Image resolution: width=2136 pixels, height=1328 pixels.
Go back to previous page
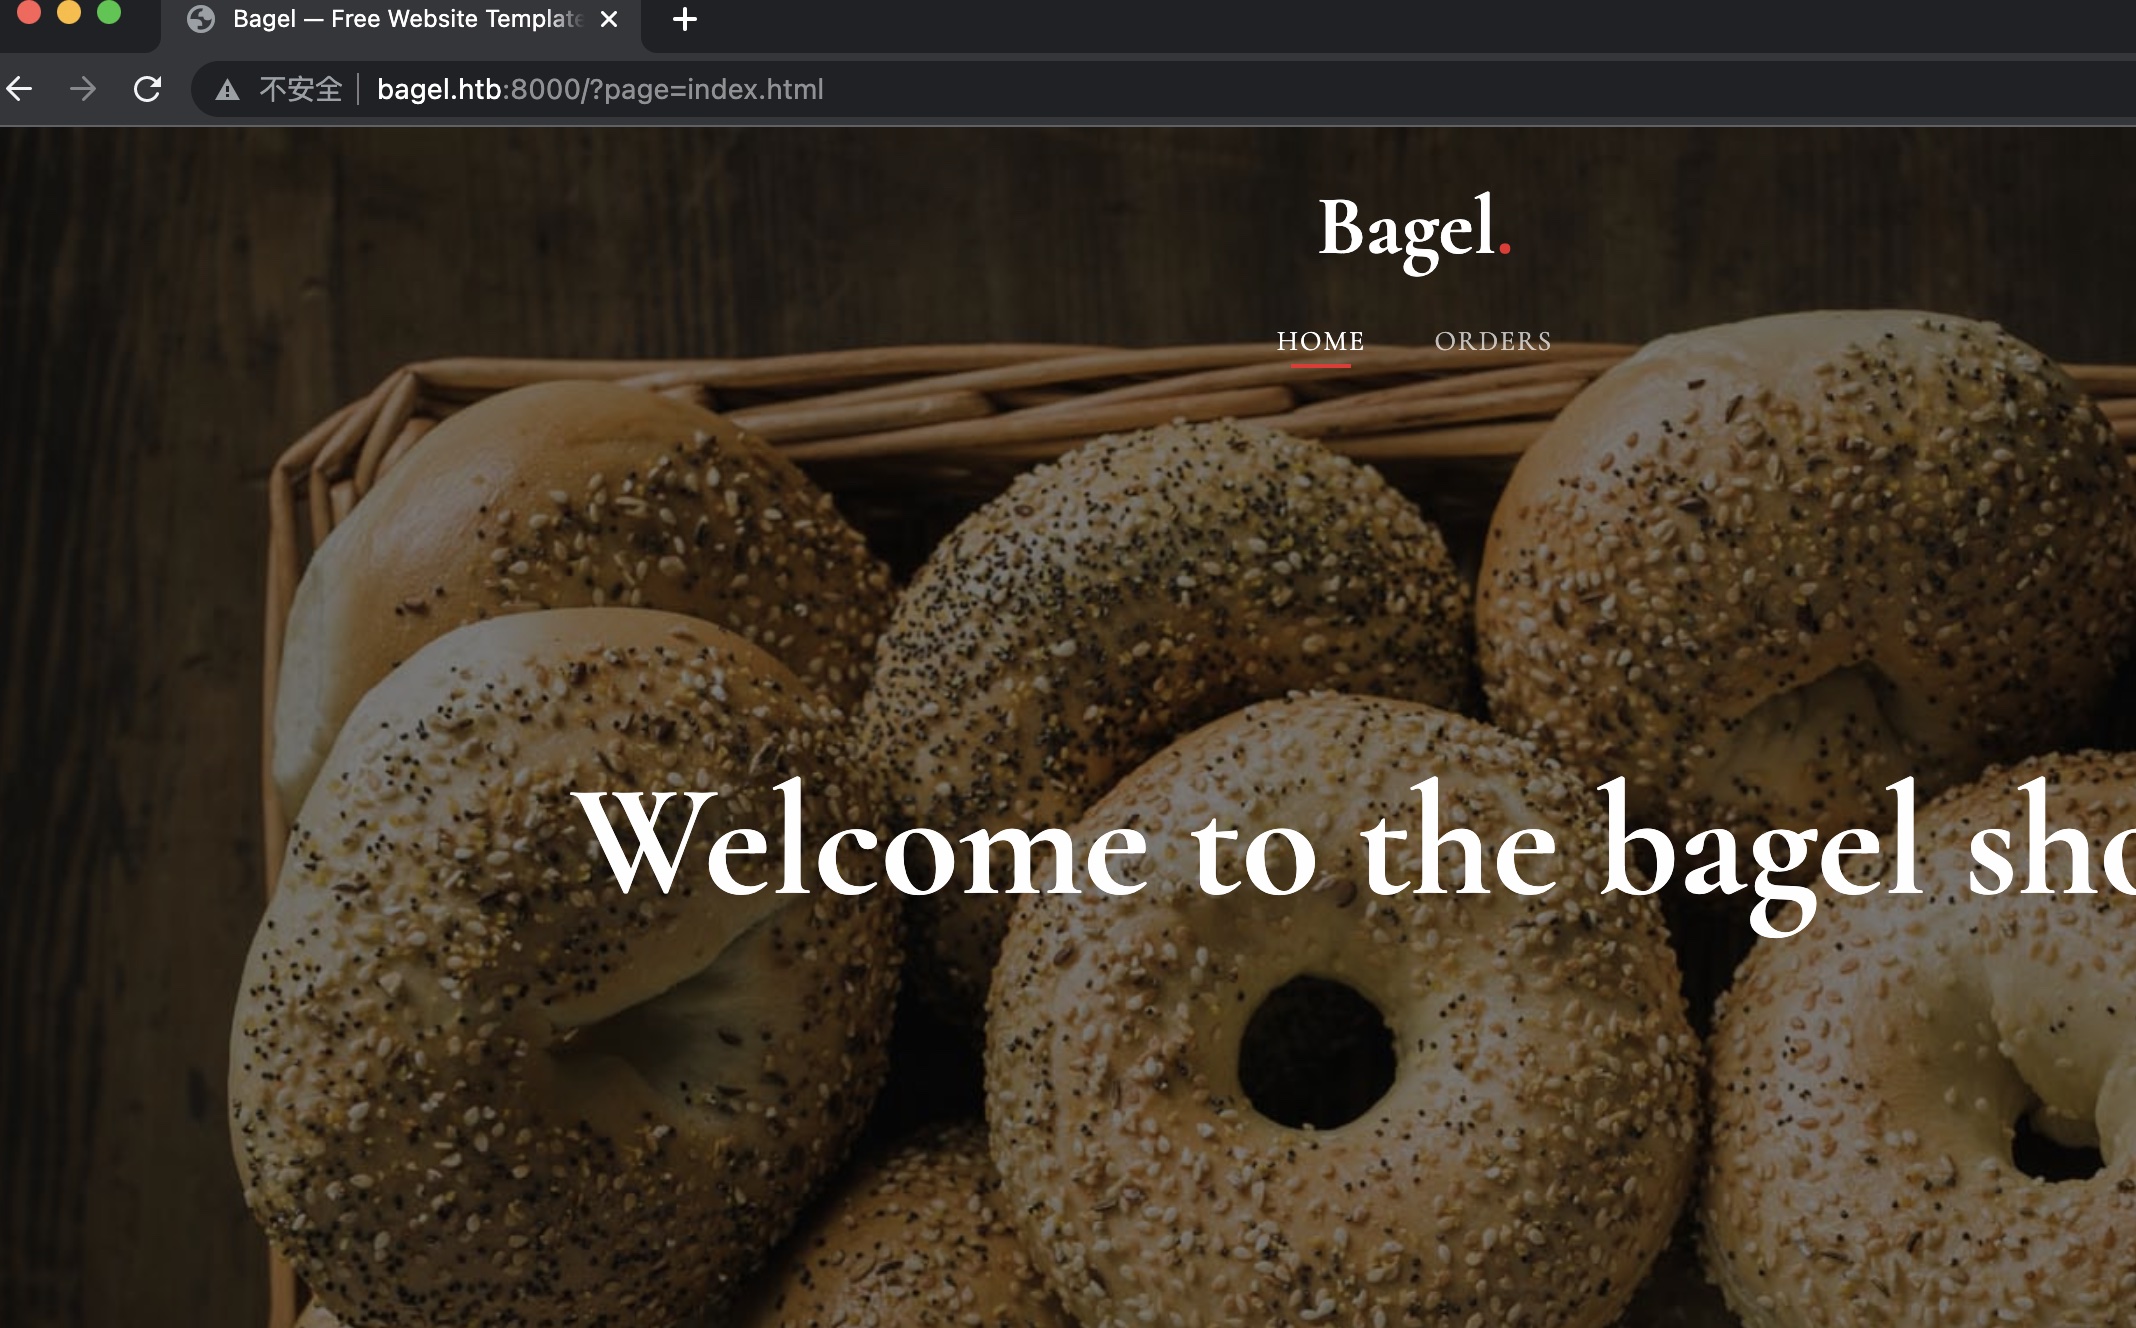point(20,89)
